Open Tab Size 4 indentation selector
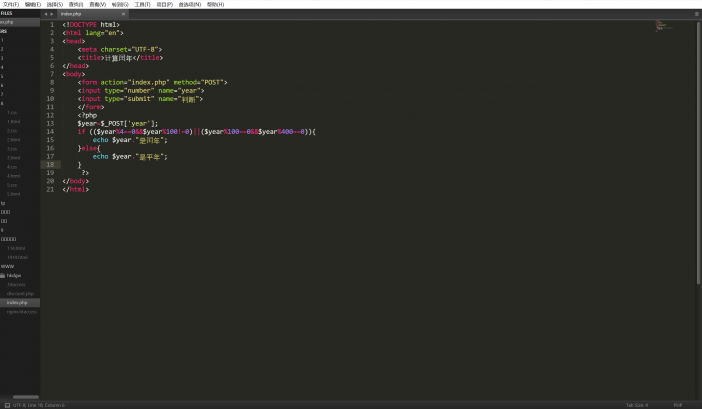 point(636,405)
